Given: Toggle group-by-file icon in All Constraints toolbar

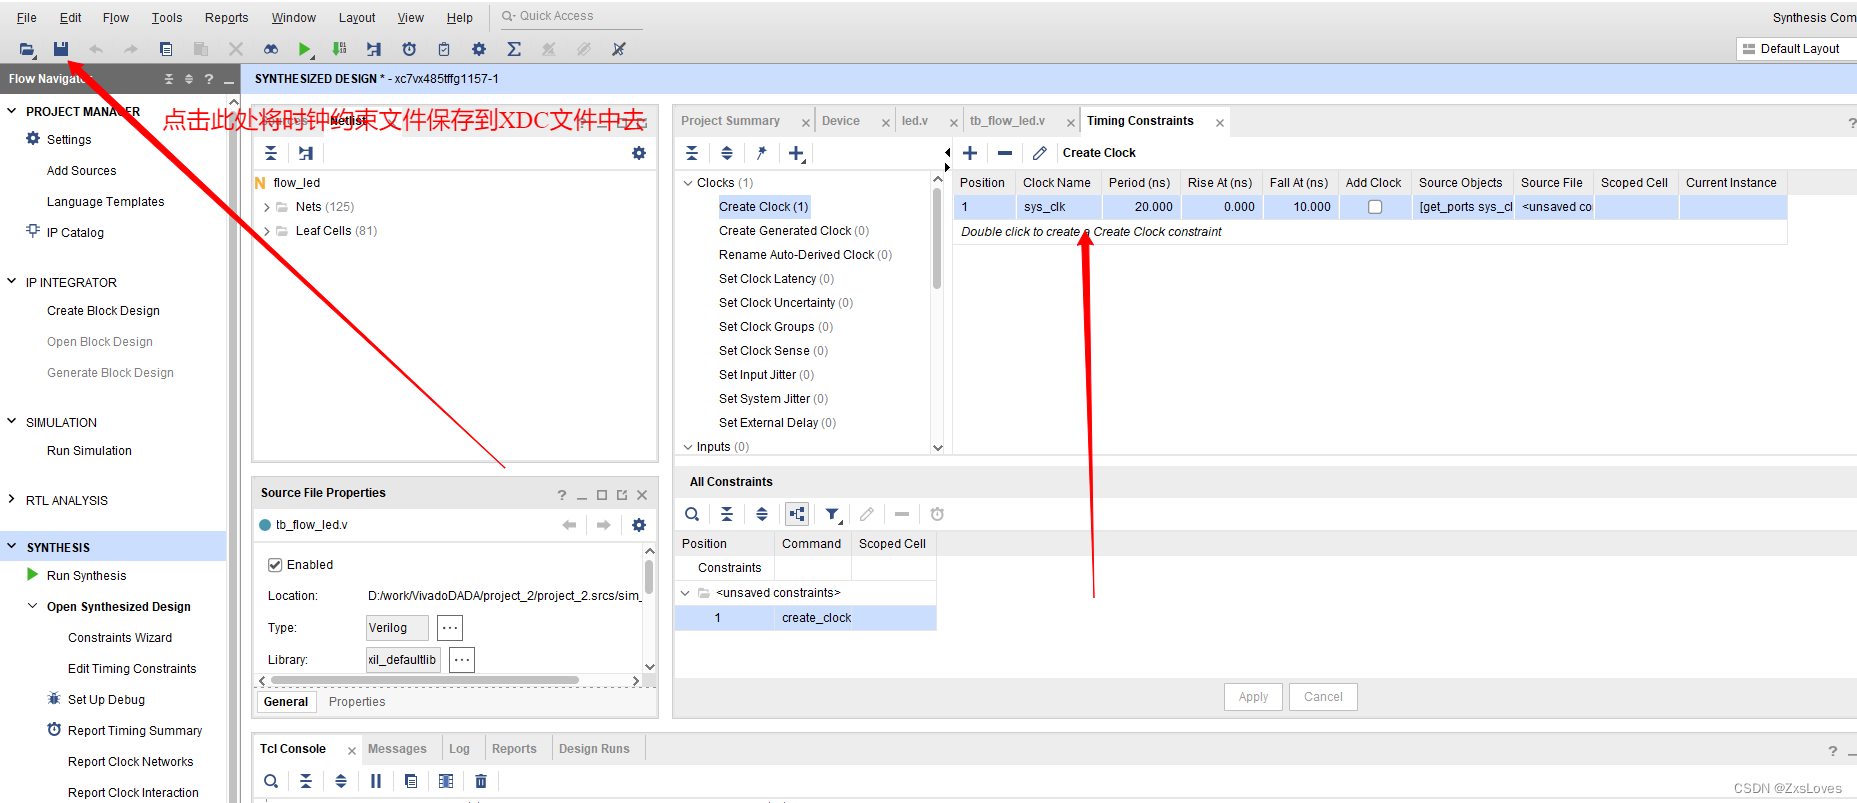Looking at the screenshot, I should pos(797,514).
